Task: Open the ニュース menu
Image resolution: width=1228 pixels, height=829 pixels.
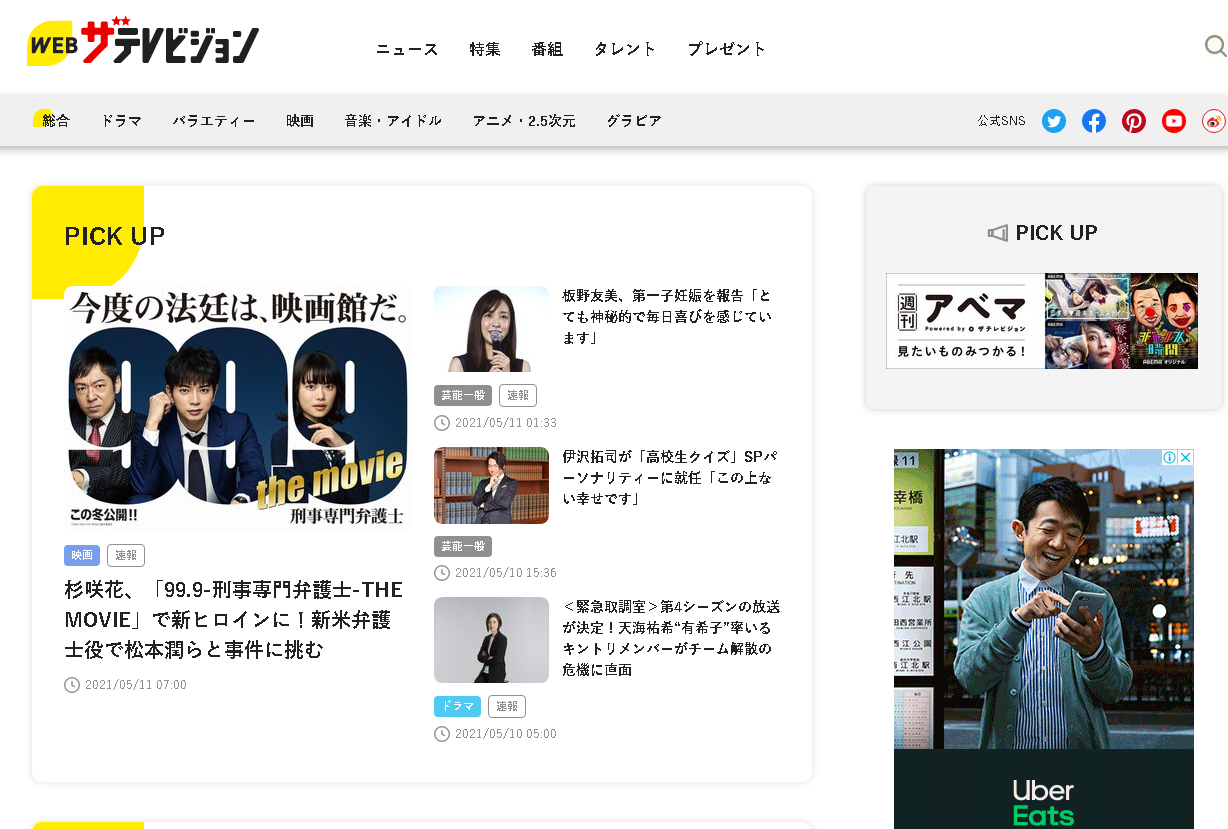Action: point(407,49)
